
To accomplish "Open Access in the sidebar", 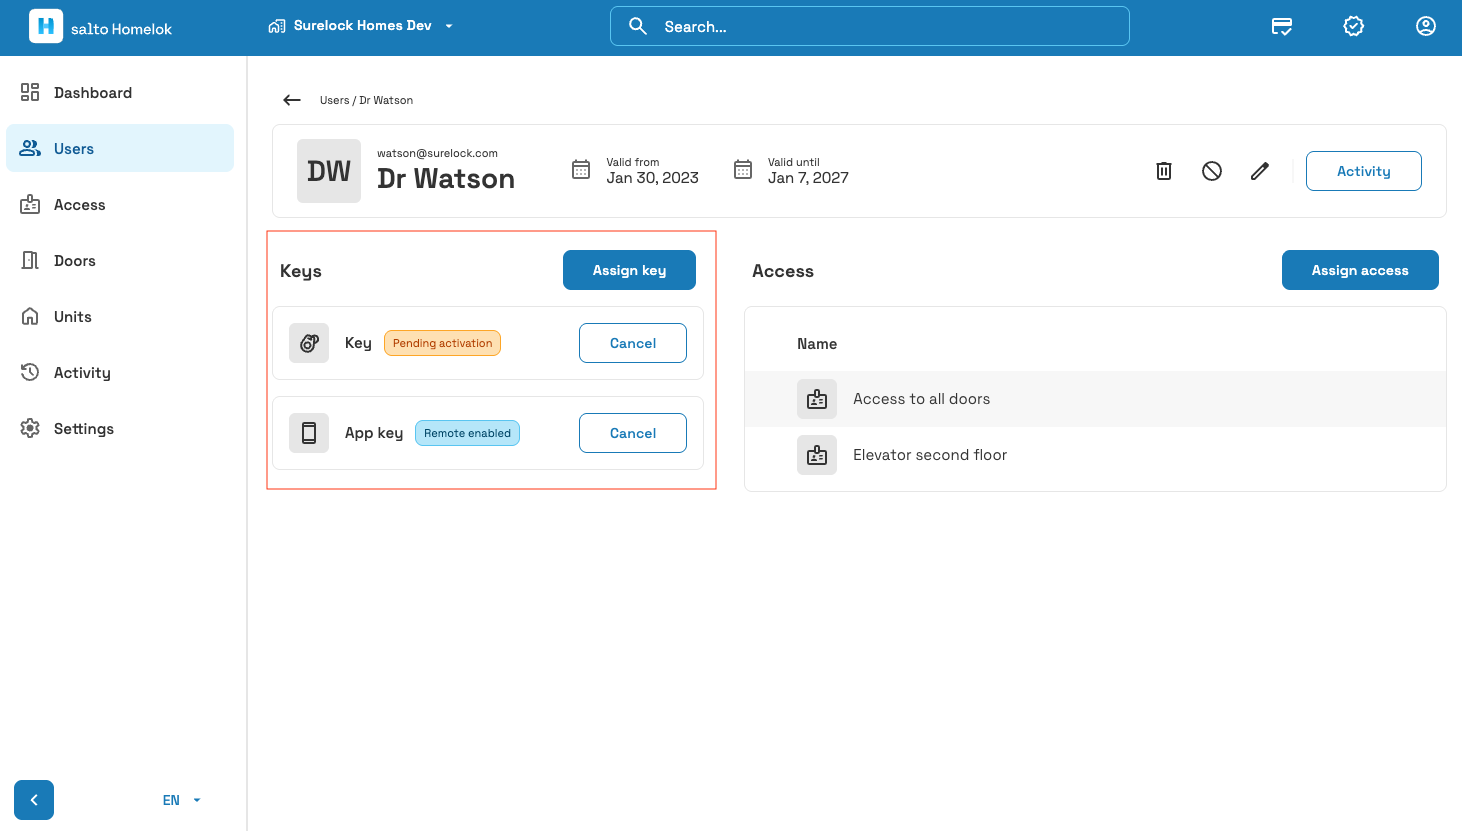I will 120,204.
